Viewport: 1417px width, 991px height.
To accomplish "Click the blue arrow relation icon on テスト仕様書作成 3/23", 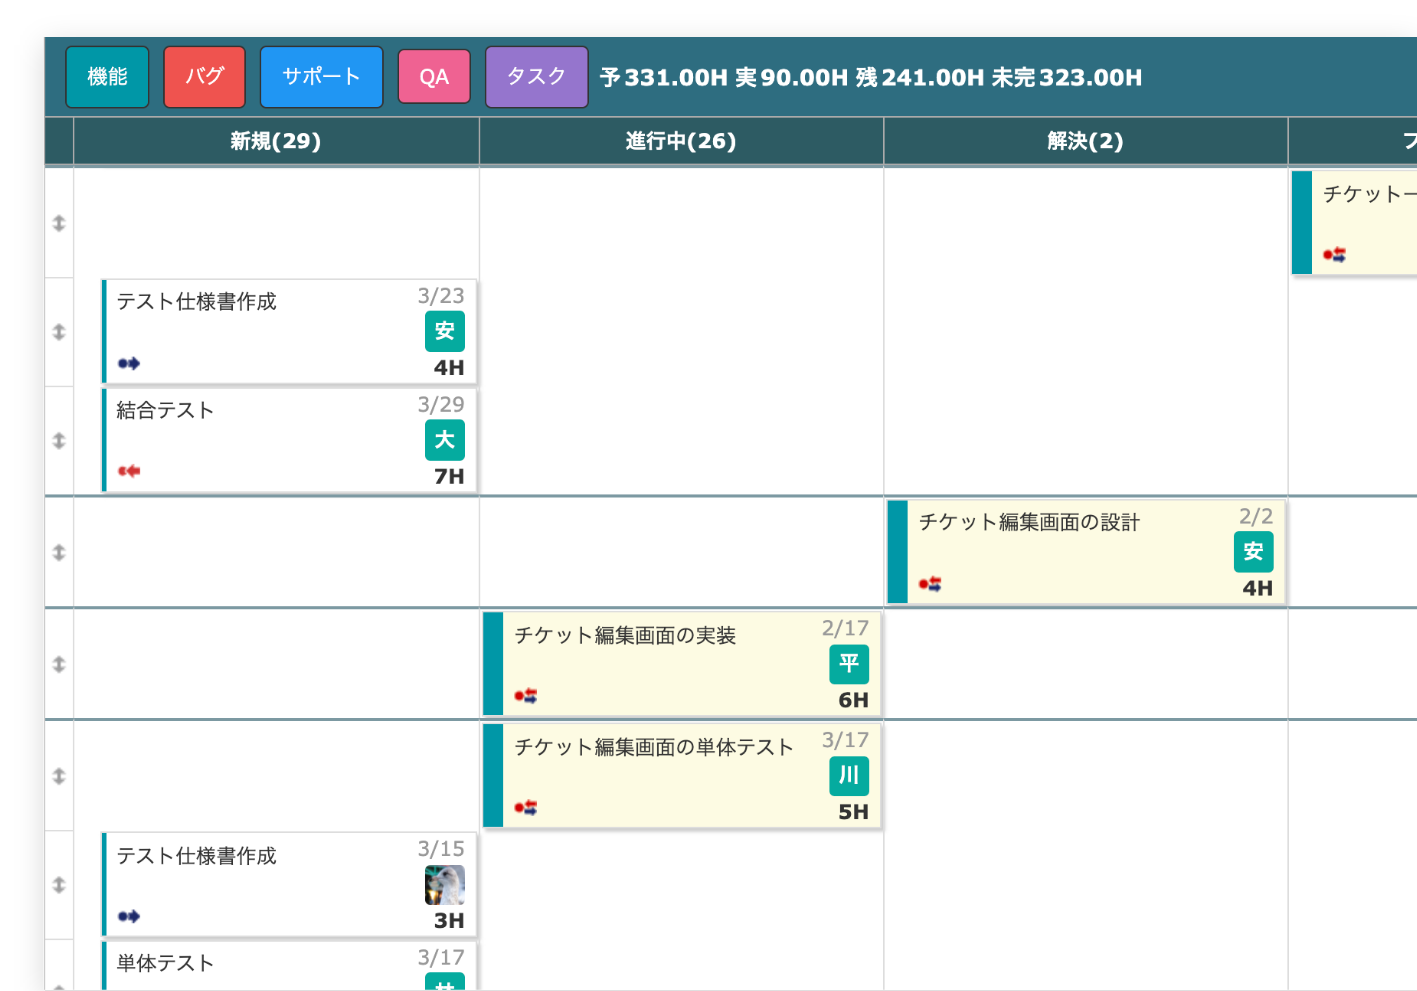I will (129, 363).
